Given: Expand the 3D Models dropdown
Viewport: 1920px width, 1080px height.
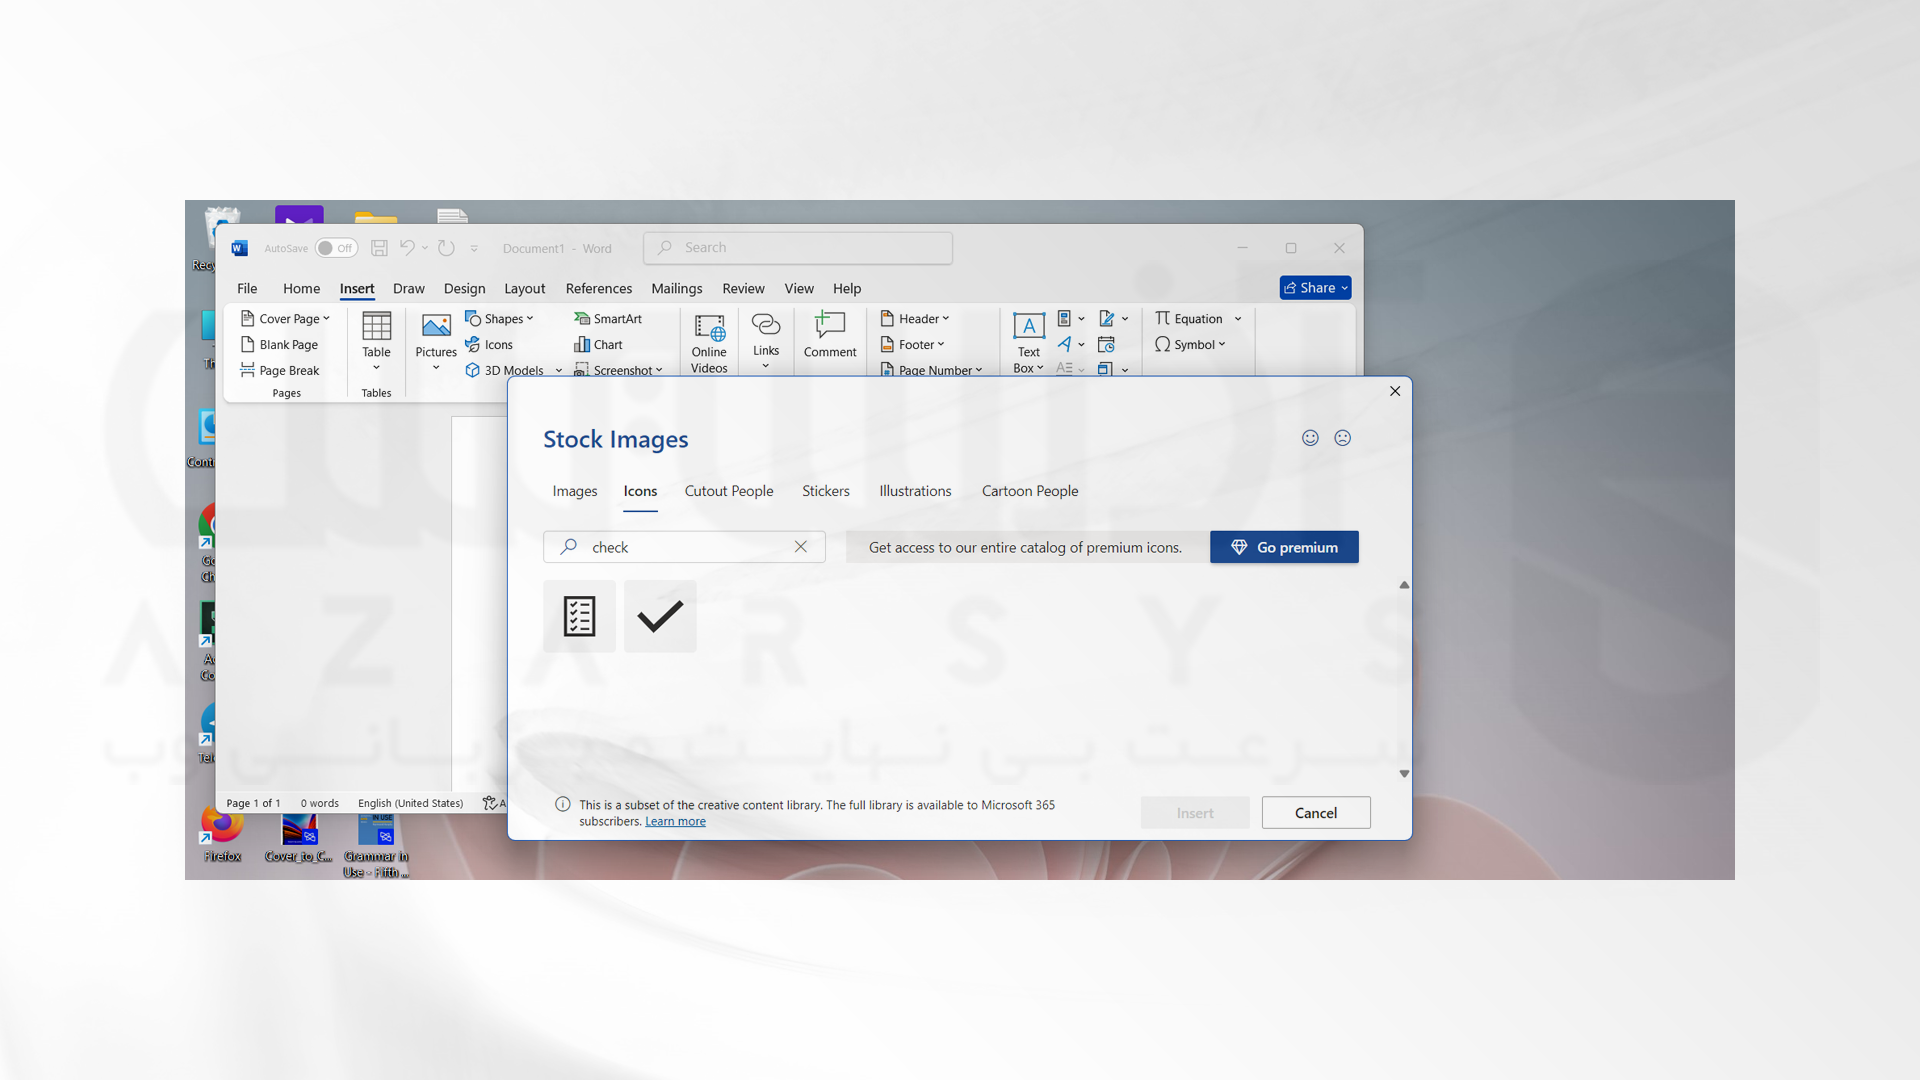Looking at the screenshot, I should tap(555, 369).
